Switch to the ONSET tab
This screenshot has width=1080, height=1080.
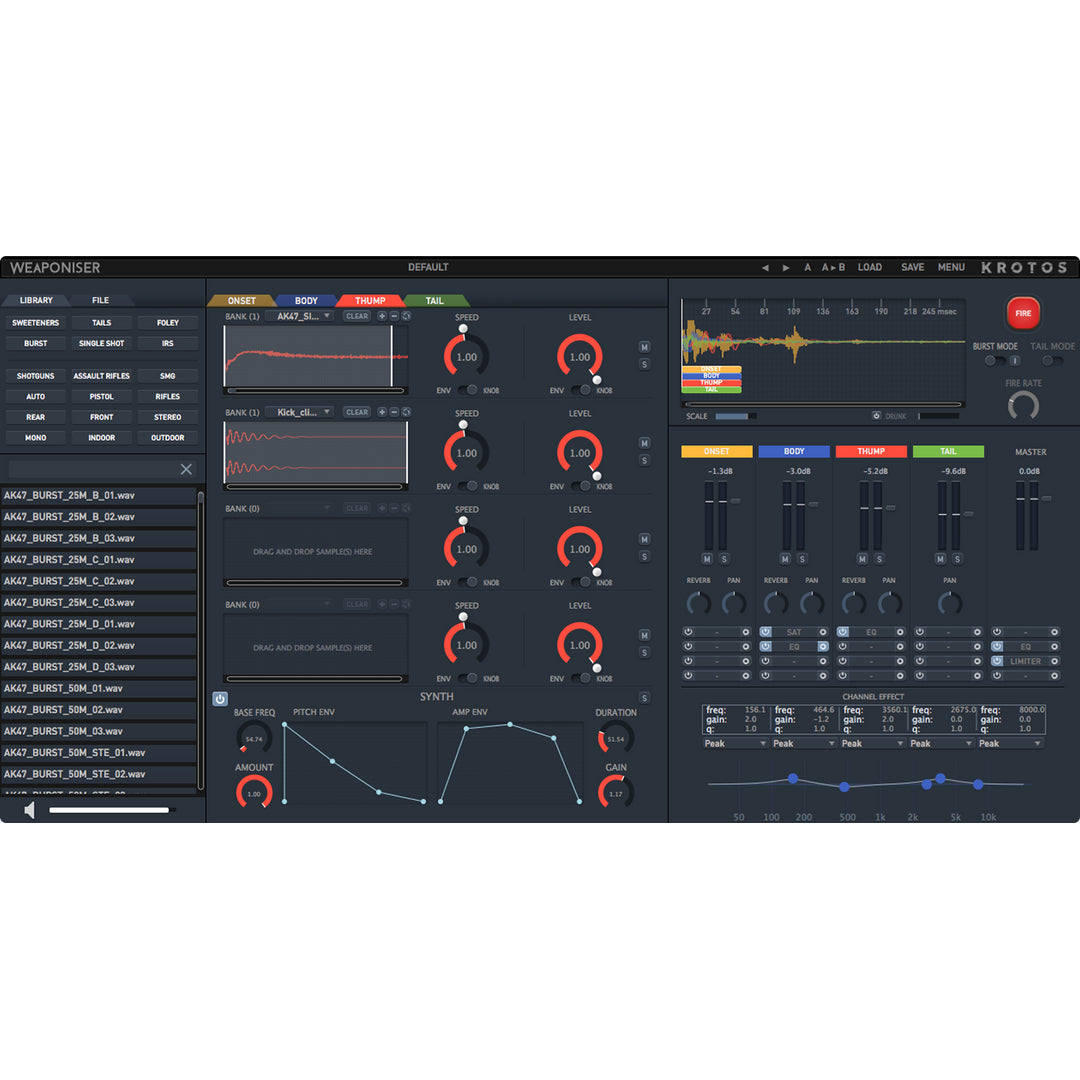[x=241, y=301]
